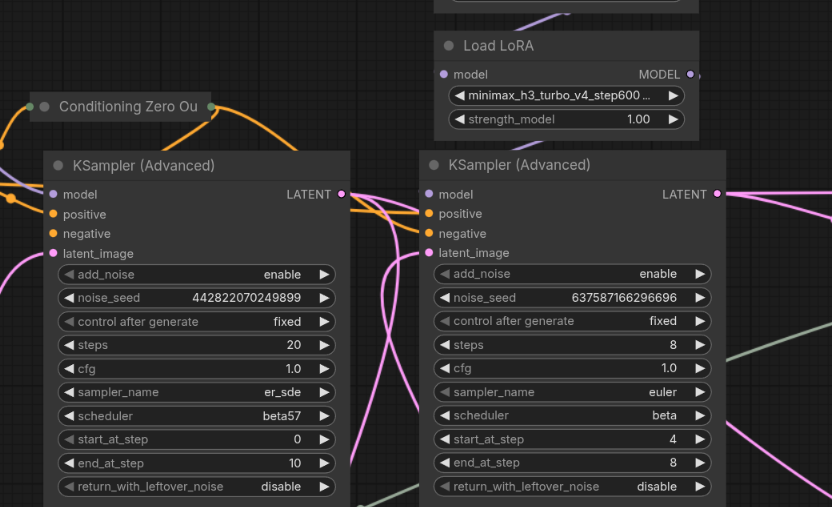Click left KSampler model input socket
Image resolution: width=832 pixels, height=507 pixels.
coord(53,194)
